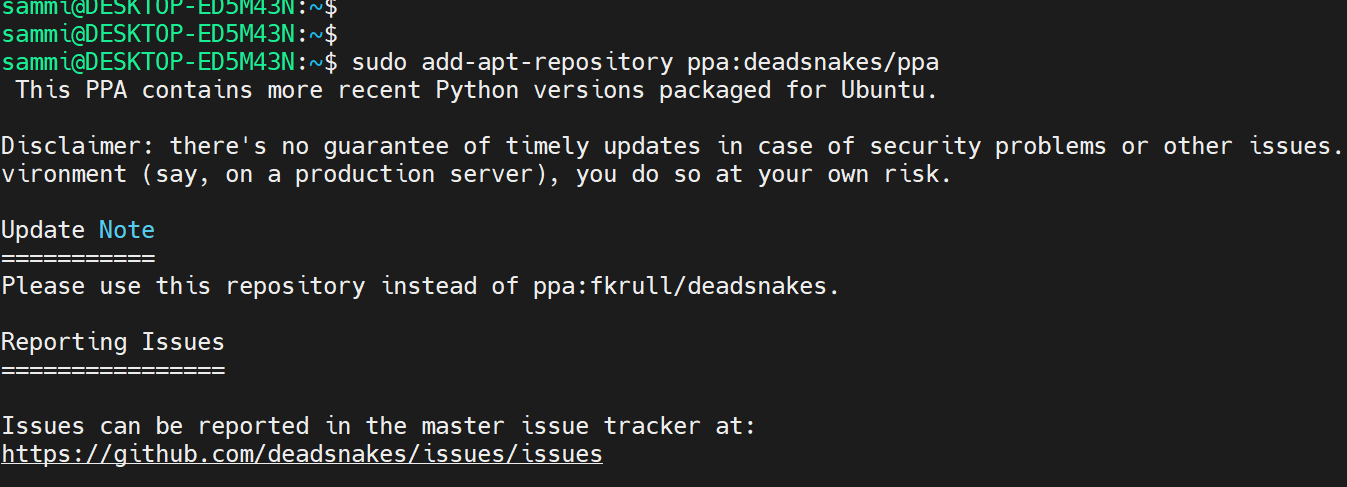The height and width of the screenshot is (487, 1347).
Task: Click the word "sudo" in the command
Action: pyautogui.click(x=380, y=62)
